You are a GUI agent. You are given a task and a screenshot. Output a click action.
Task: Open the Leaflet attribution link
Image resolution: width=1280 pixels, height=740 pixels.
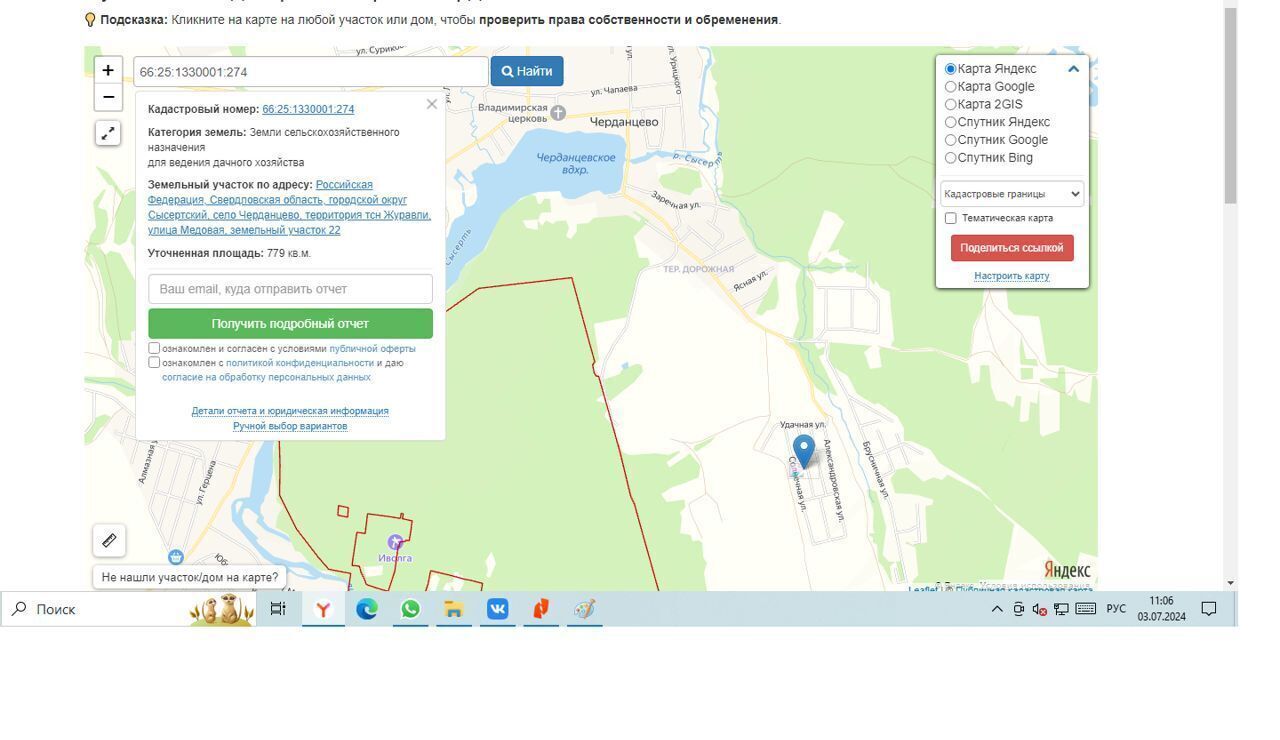(x=922, y=589)
